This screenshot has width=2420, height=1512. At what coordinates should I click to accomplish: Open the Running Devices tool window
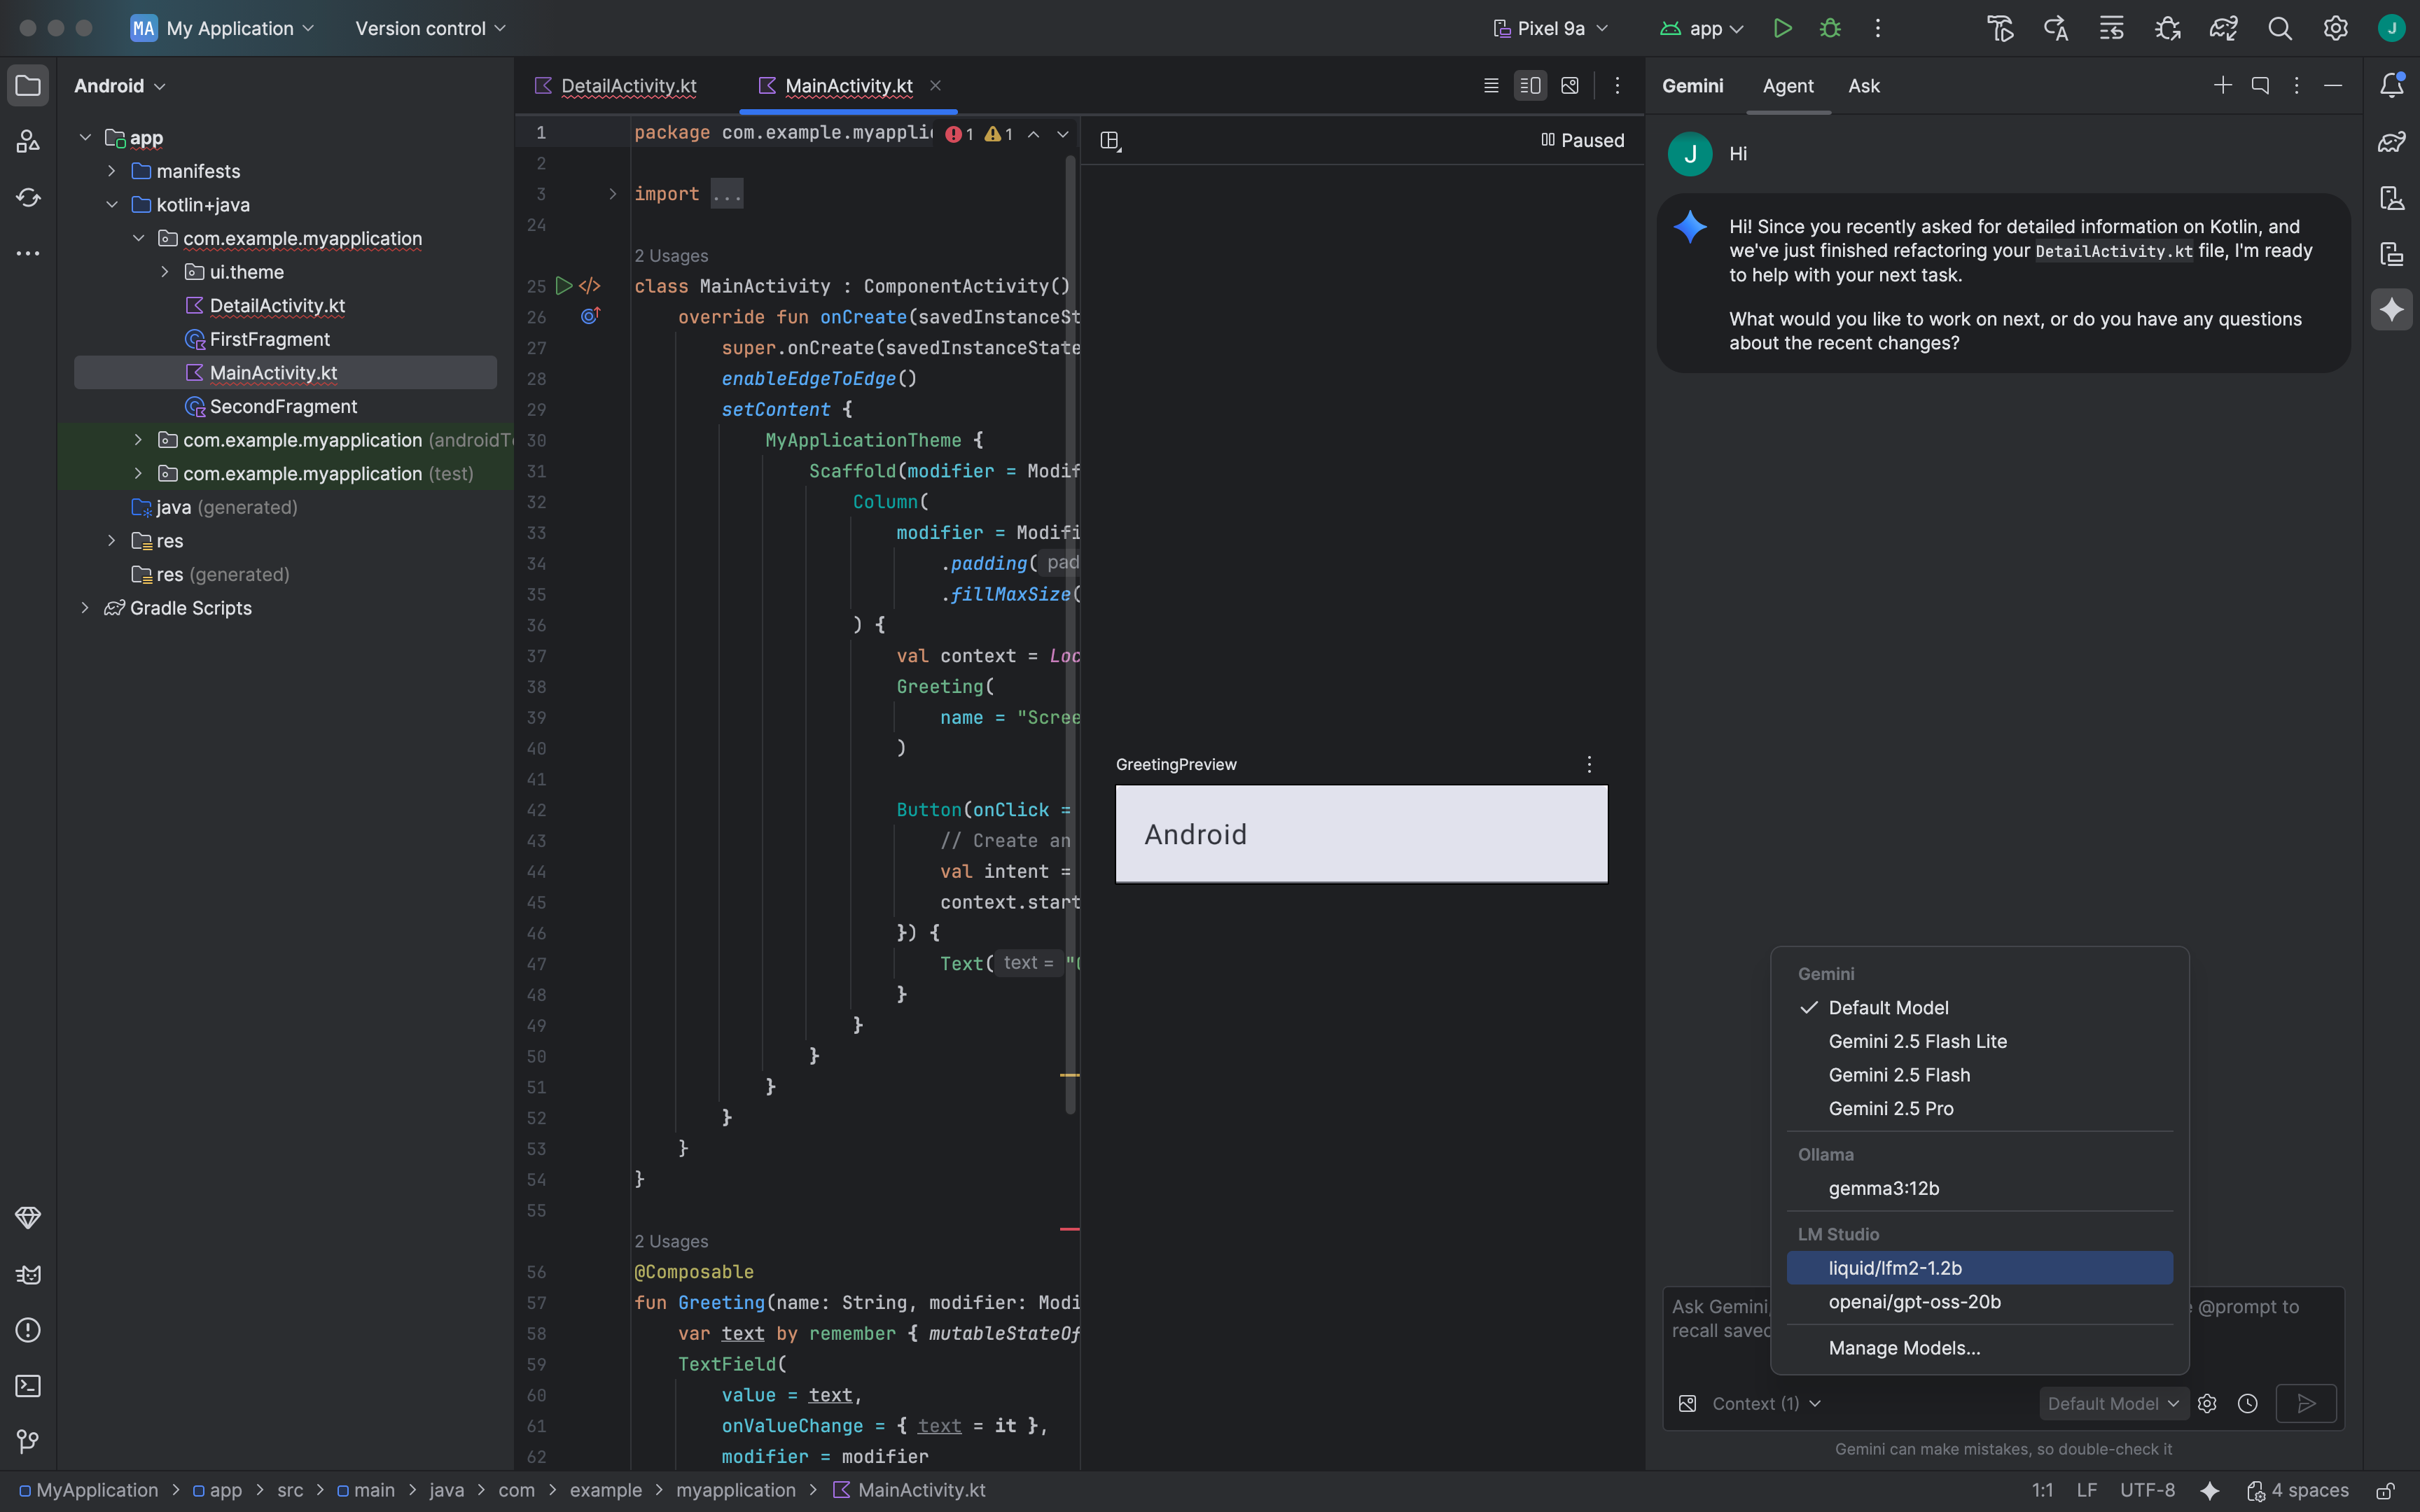[x=2392, y=253]
